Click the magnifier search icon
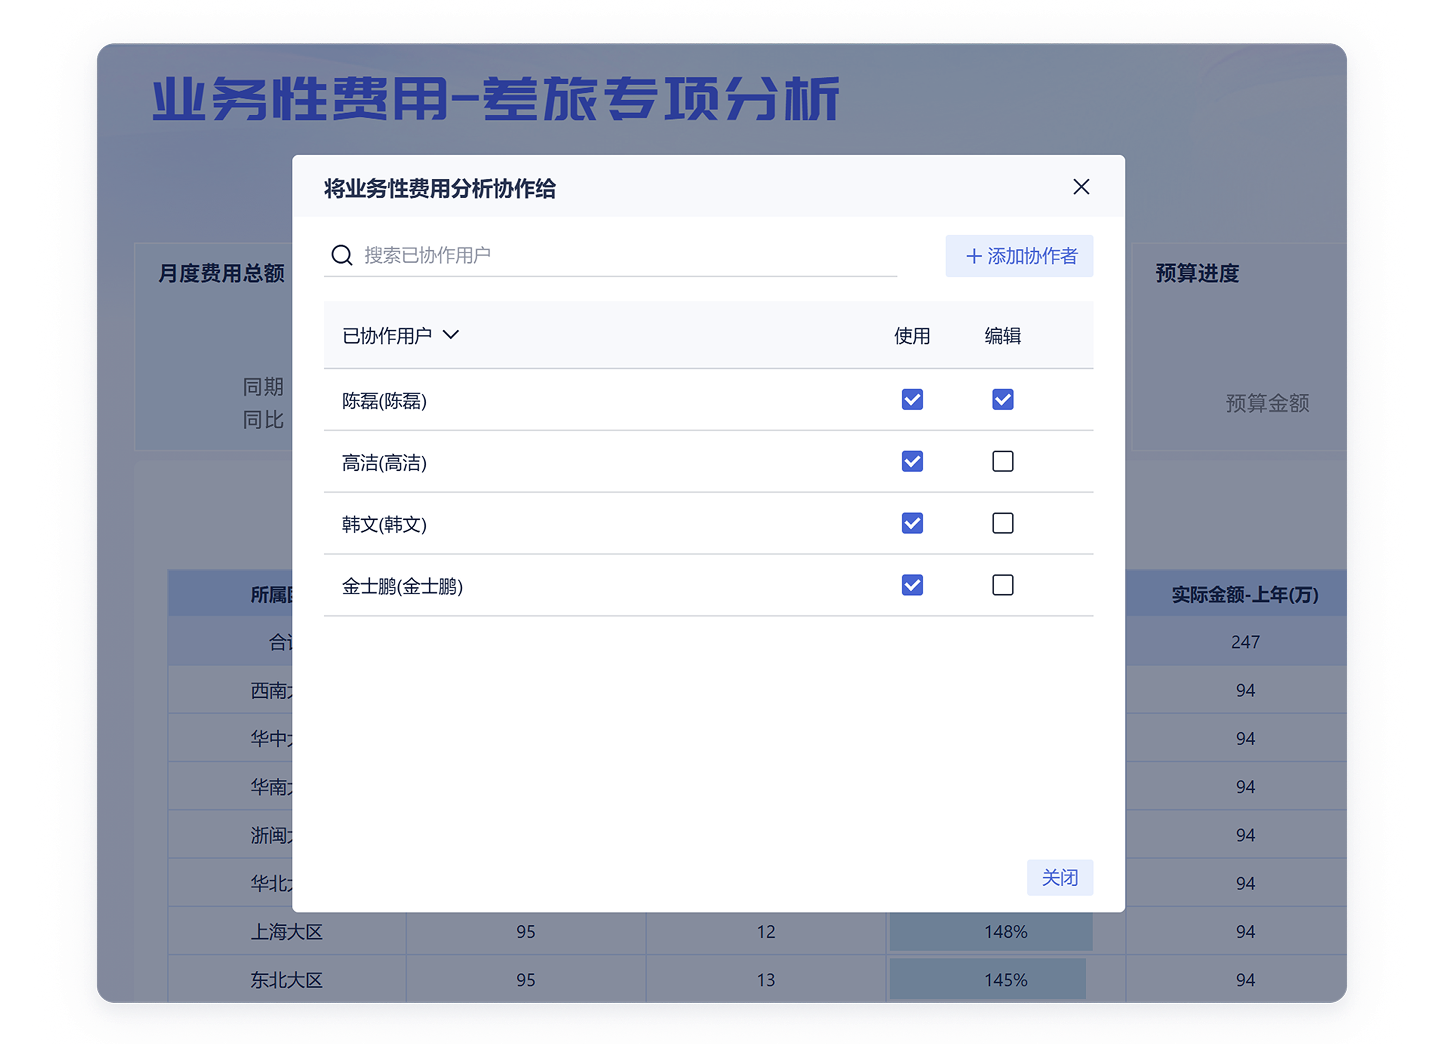Image resolution: width=1444 pixels, height=1044 pixels. point(342,255)
